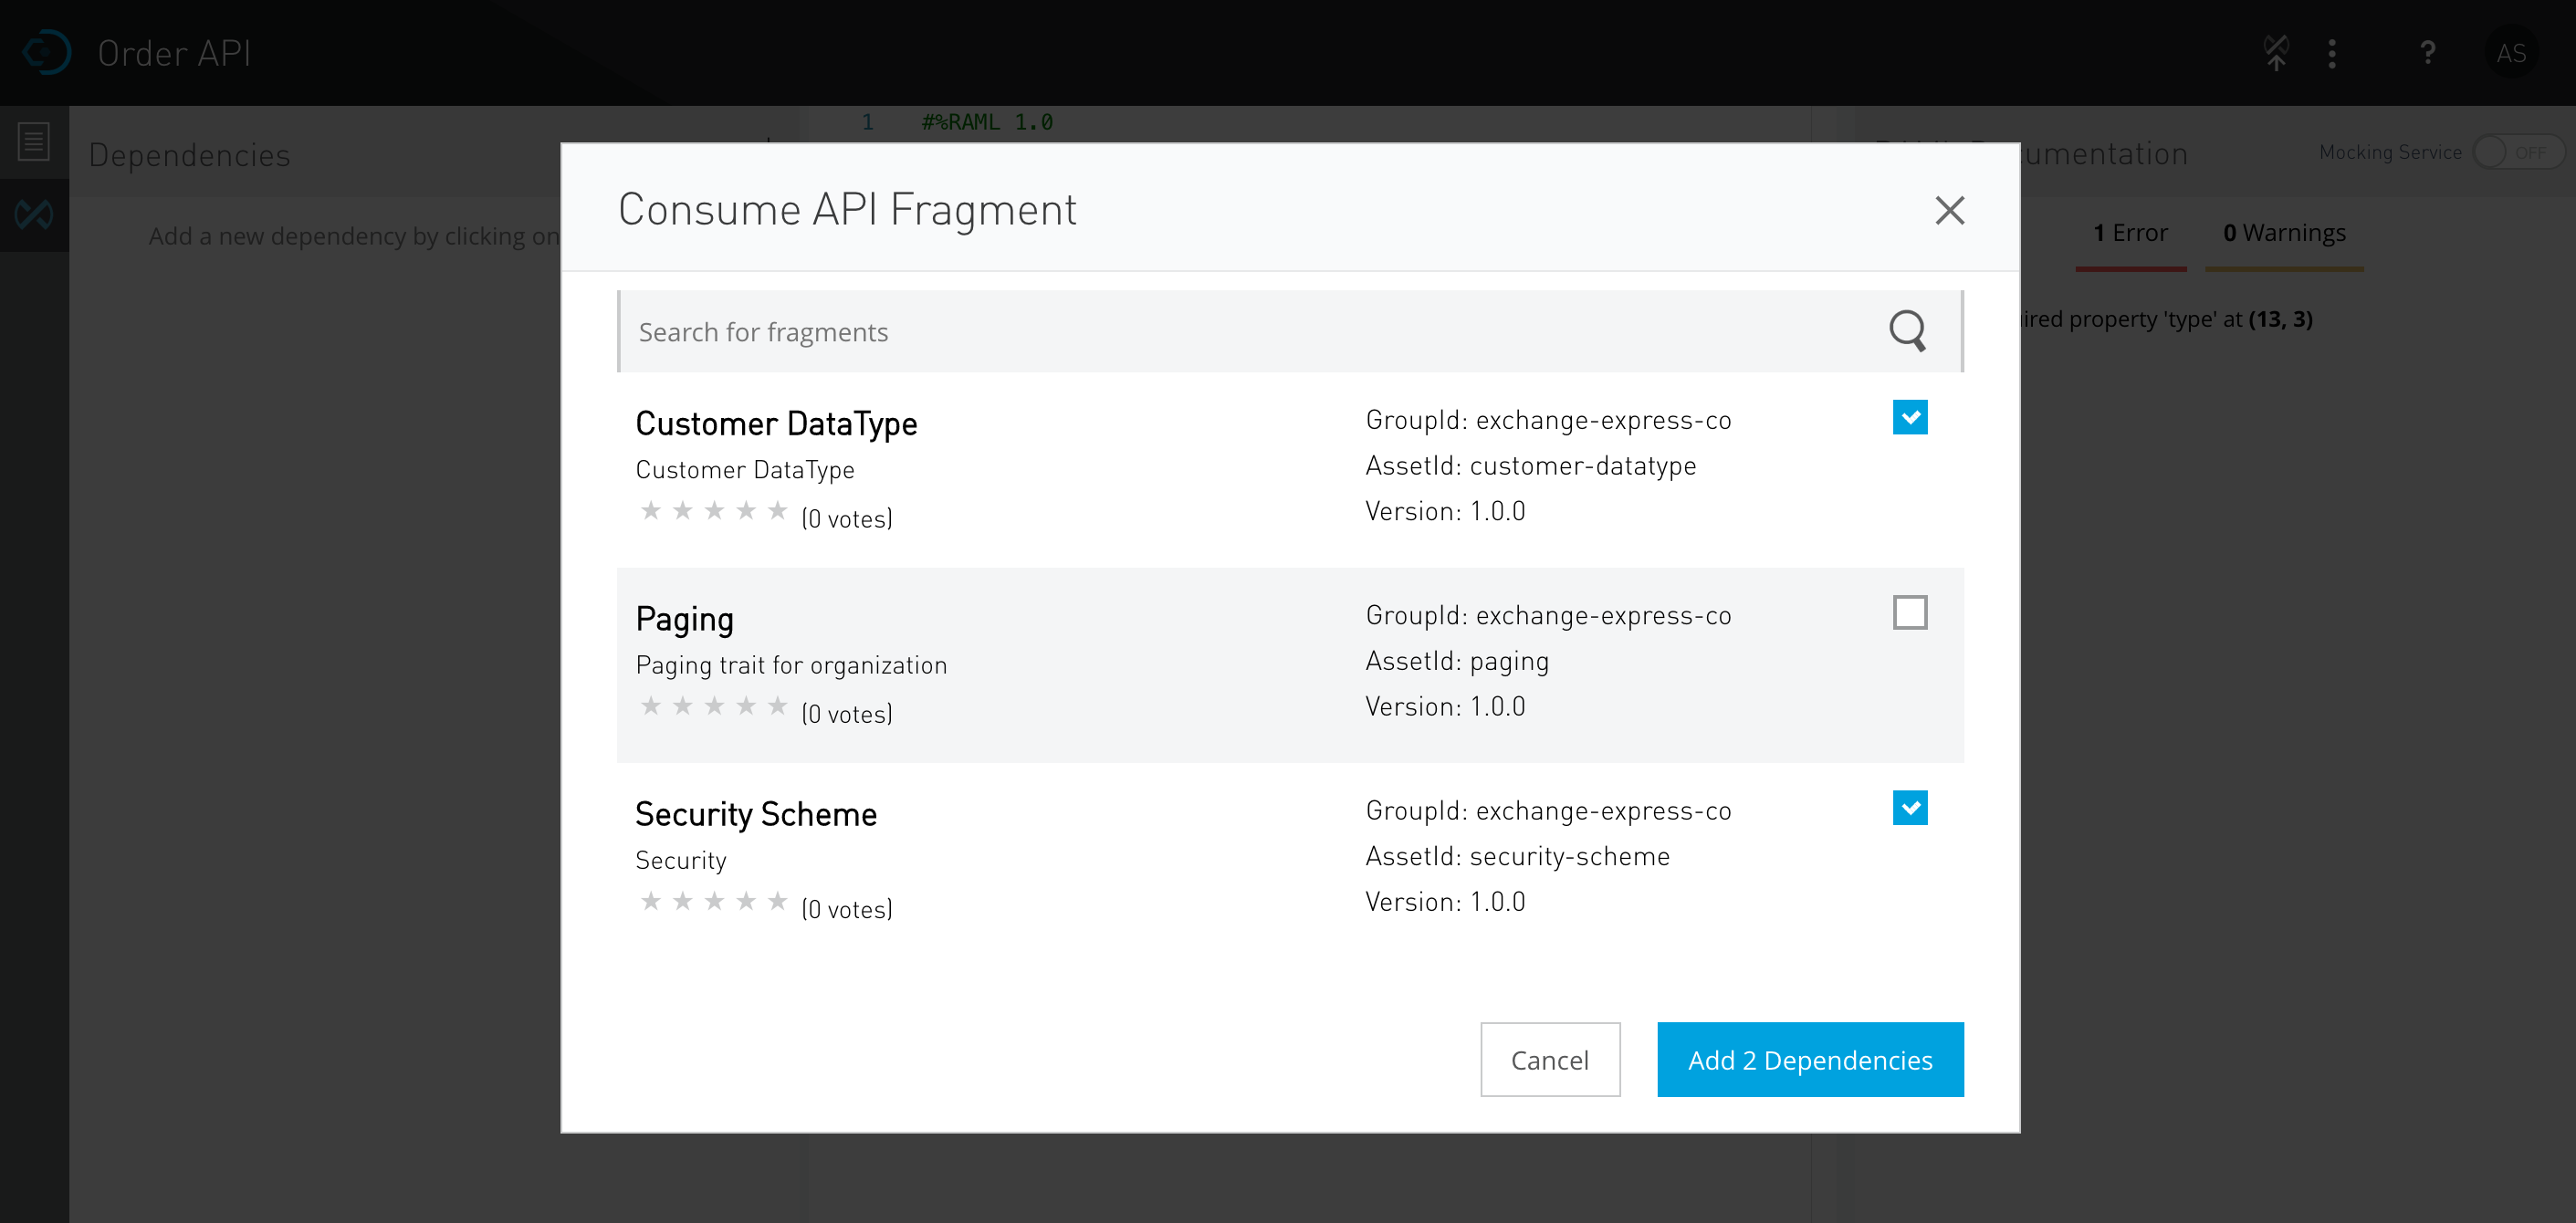Close the Consume API Fragment dialog
This screenshot has height=1223, width=2576.
point(1949,210)
